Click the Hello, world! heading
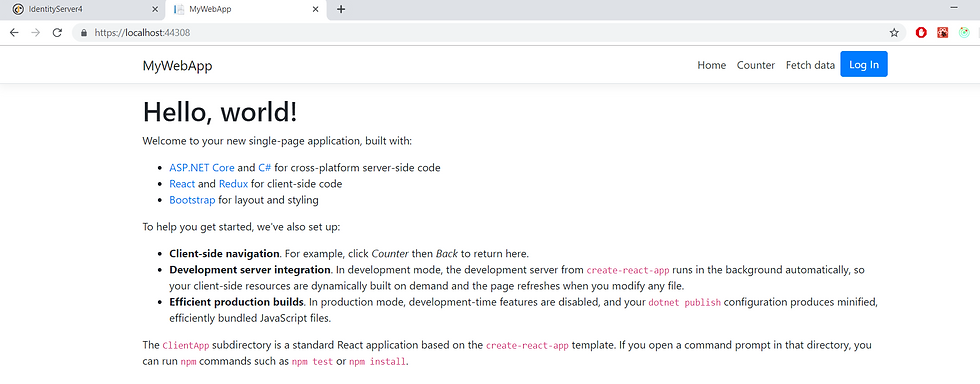This screenshot has width=980, height=384. click(220, 112)
